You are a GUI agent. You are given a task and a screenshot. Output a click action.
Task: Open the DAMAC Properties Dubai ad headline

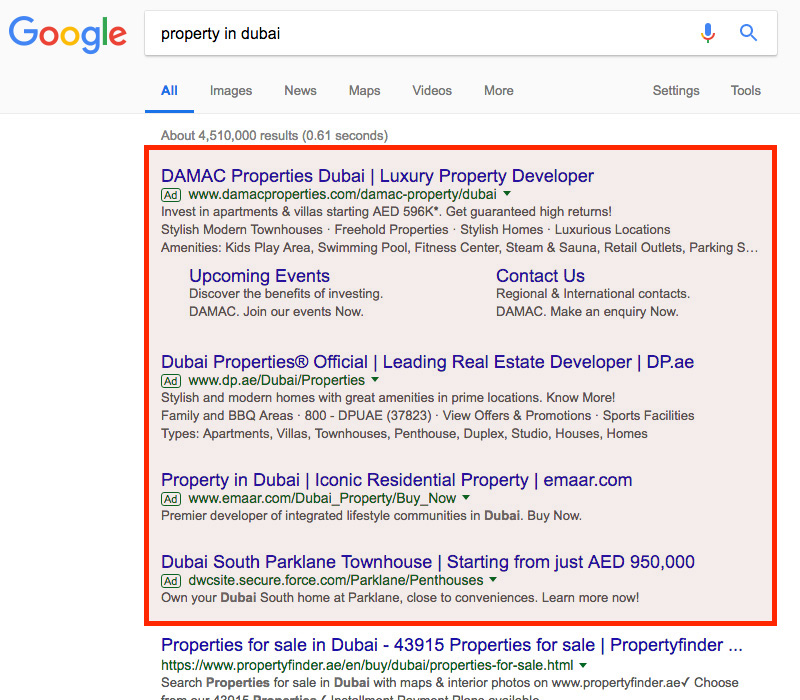pos(377,176)
